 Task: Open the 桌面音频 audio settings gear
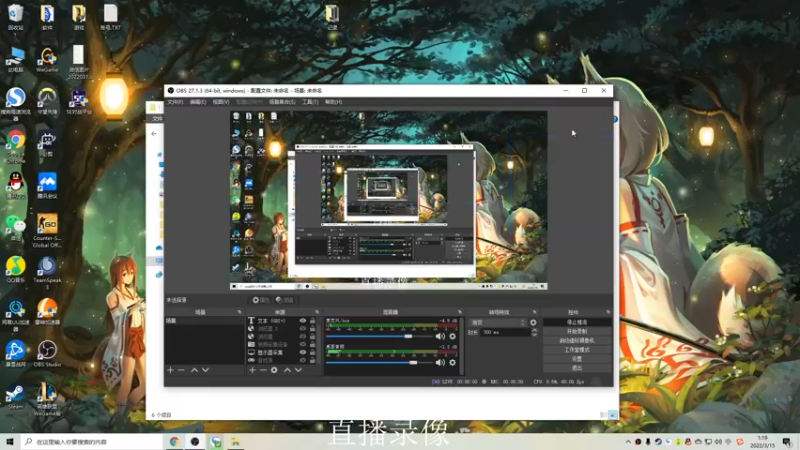pyautogui.click(x=452, y=362)
